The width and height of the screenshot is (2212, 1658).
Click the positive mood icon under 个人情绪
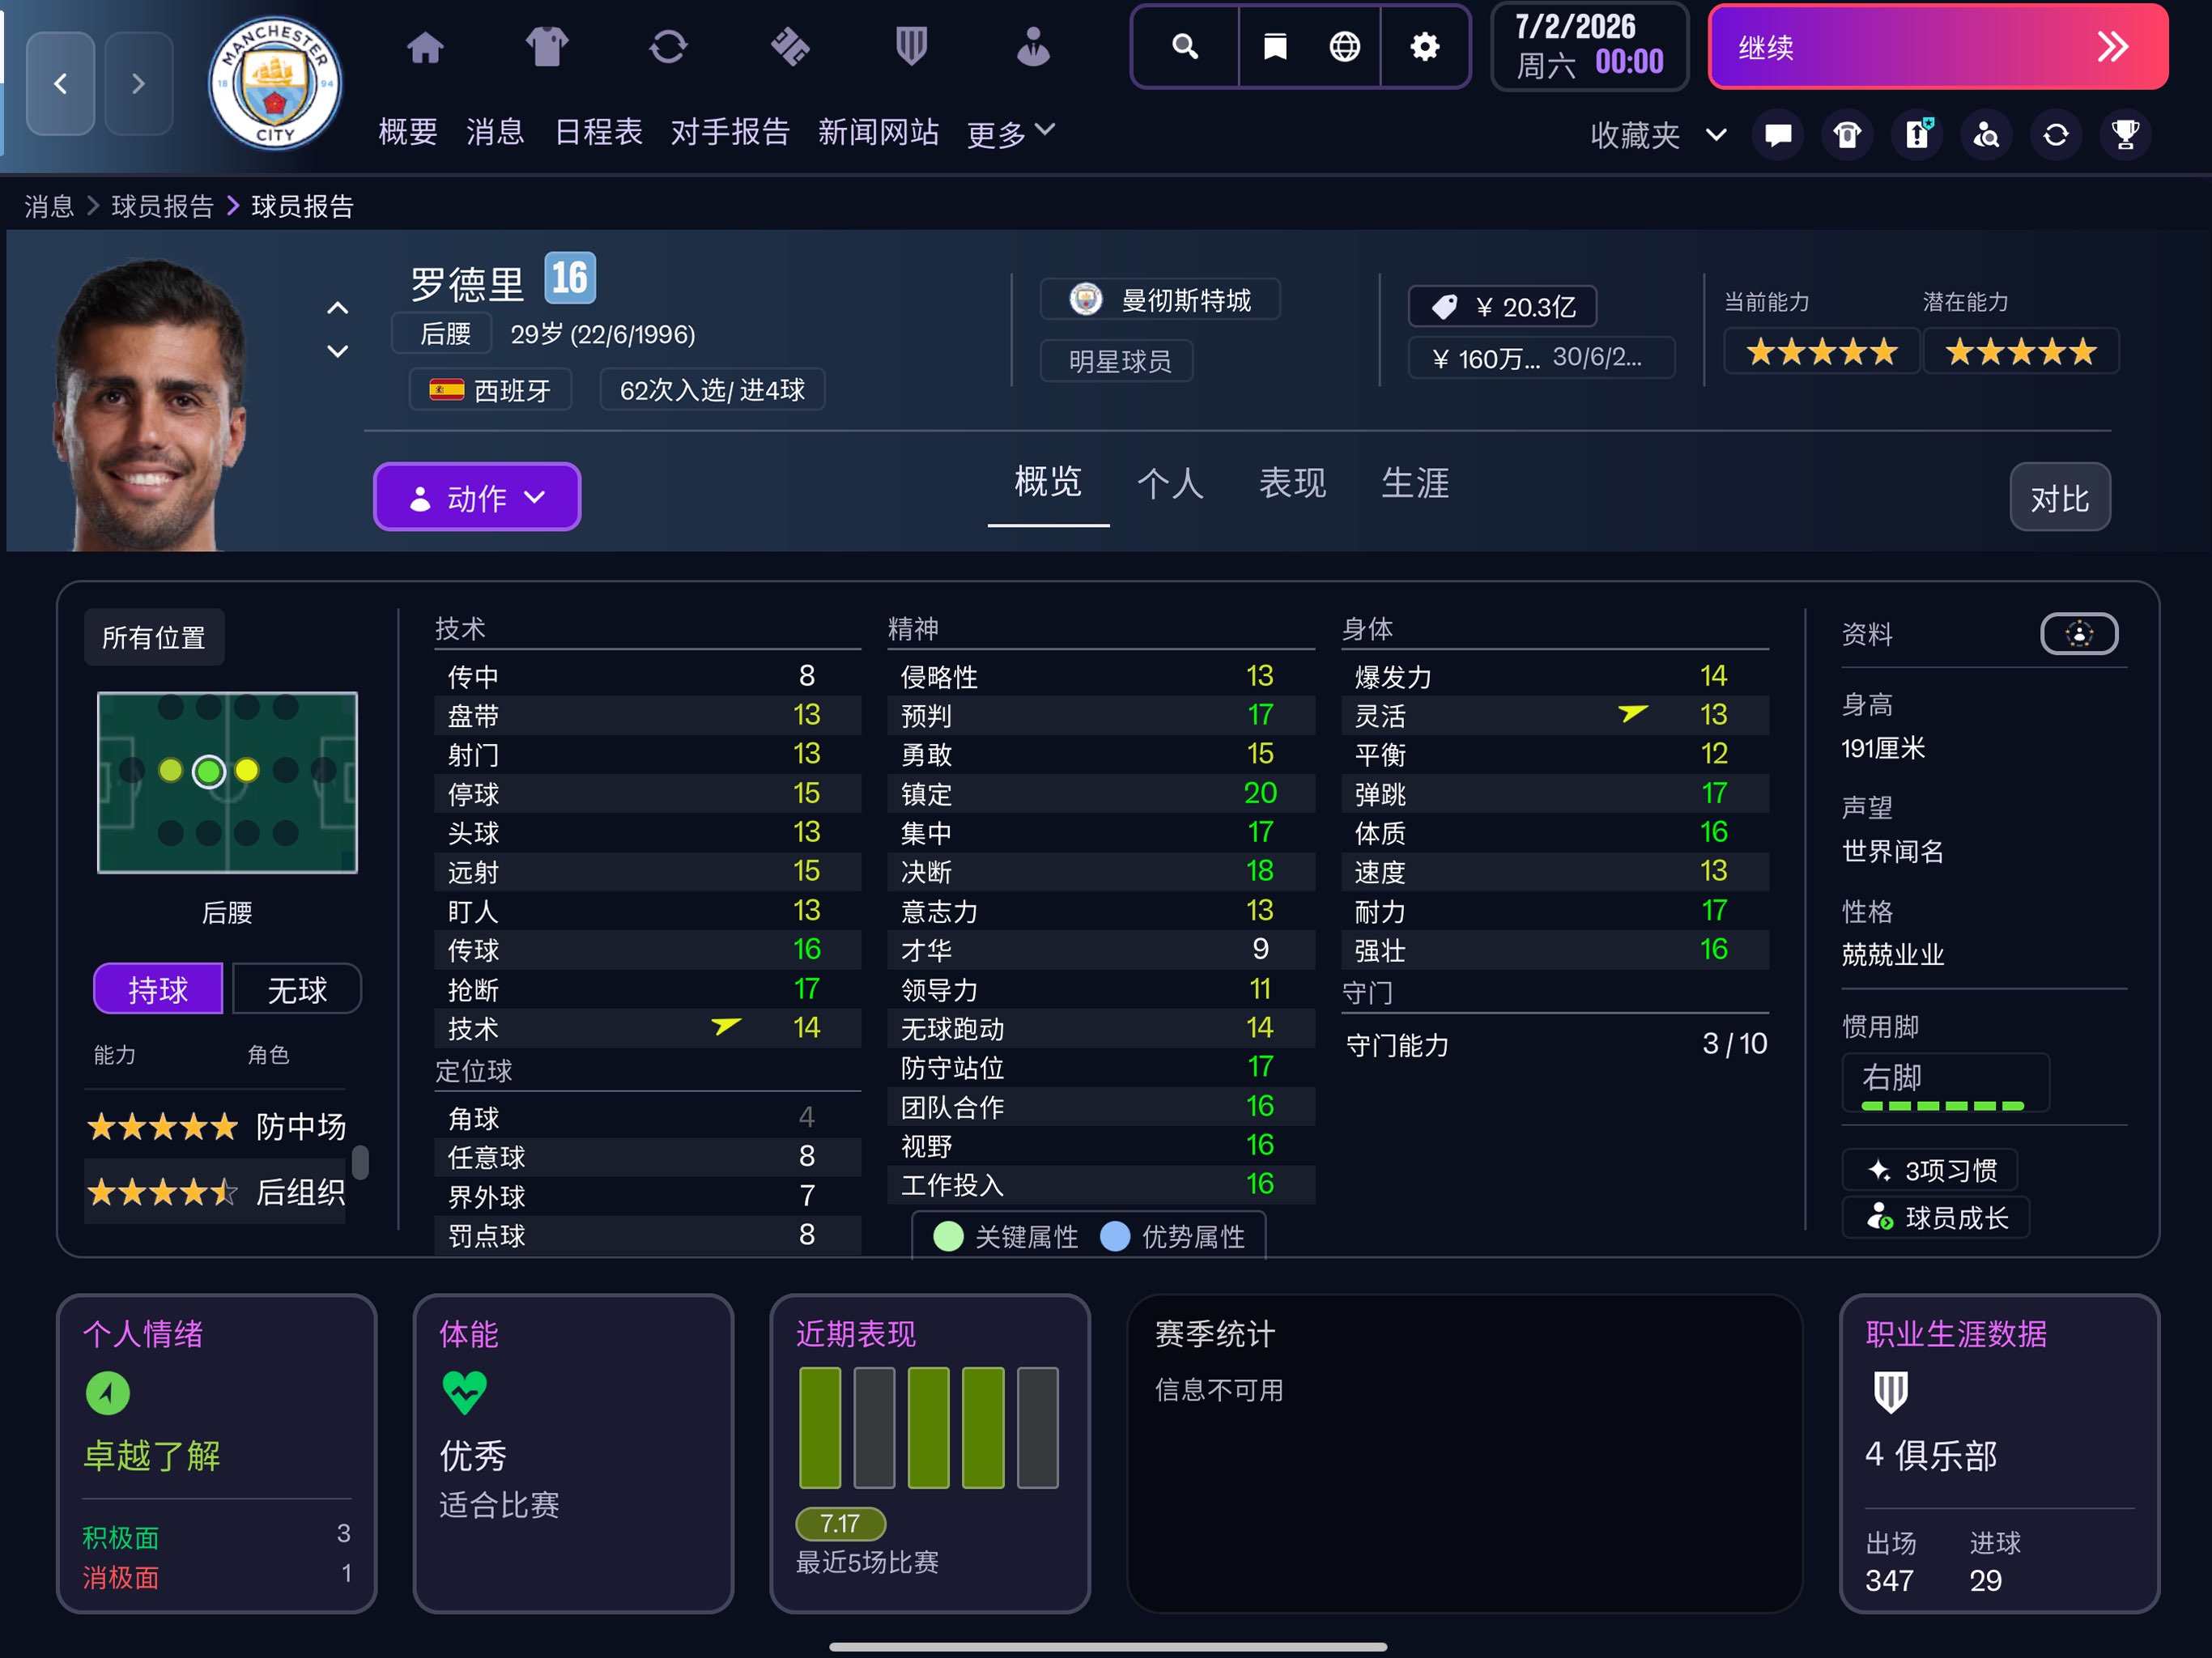point(108,1393)
